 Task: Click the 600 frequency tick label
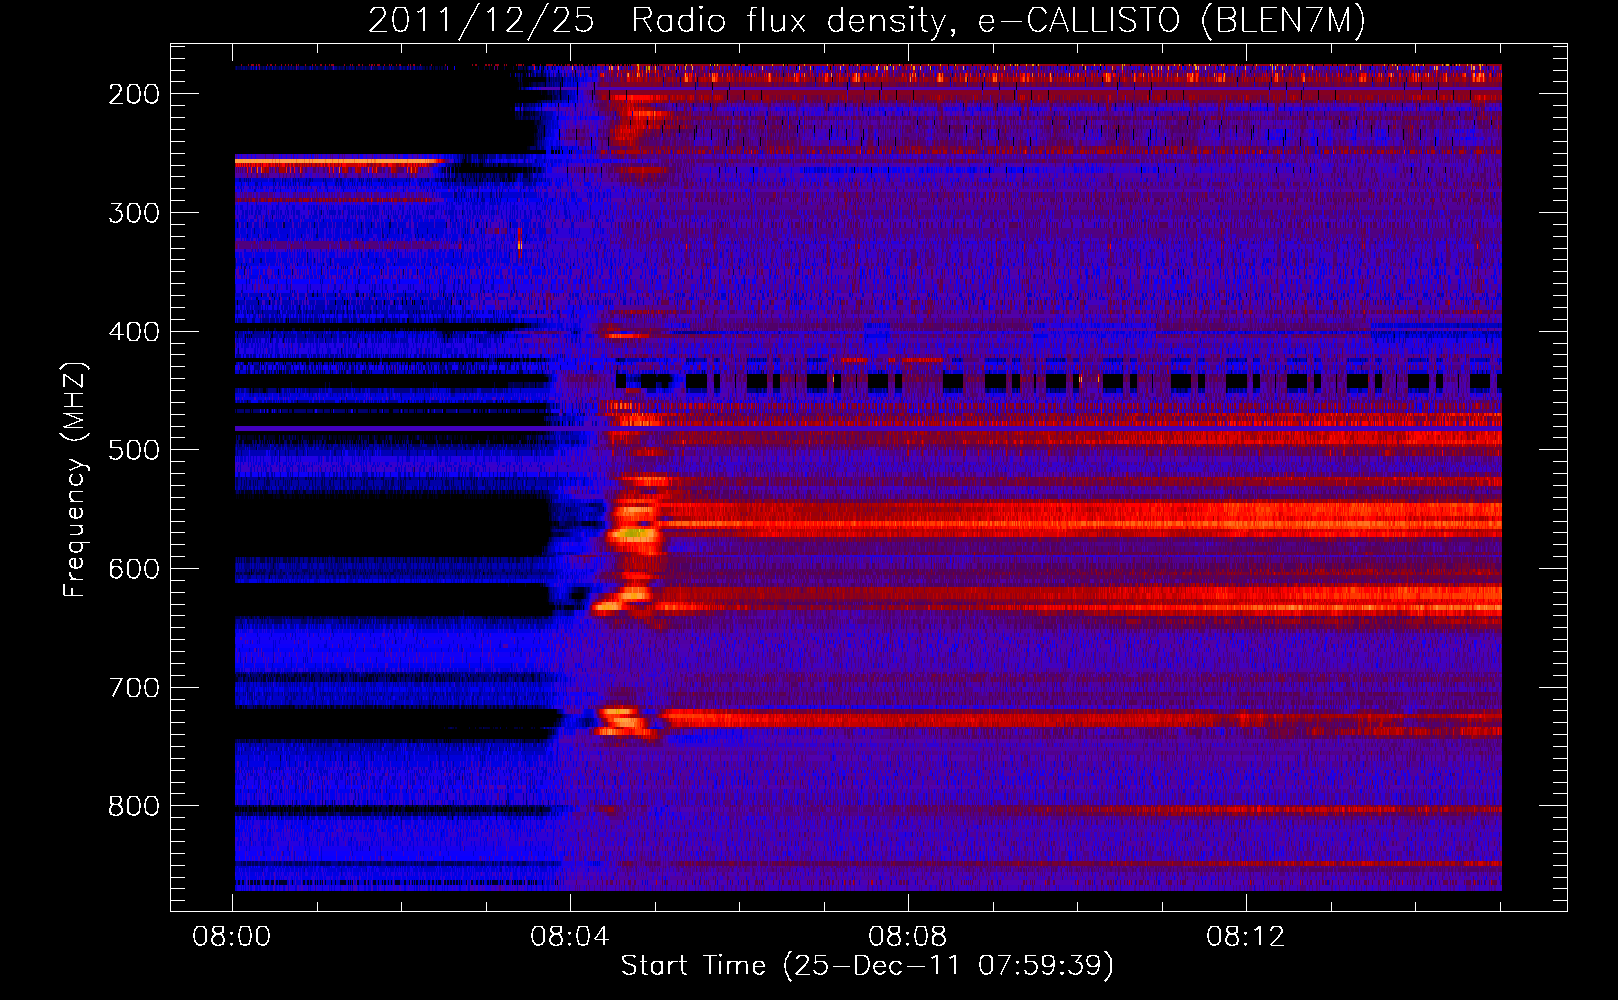134,569
